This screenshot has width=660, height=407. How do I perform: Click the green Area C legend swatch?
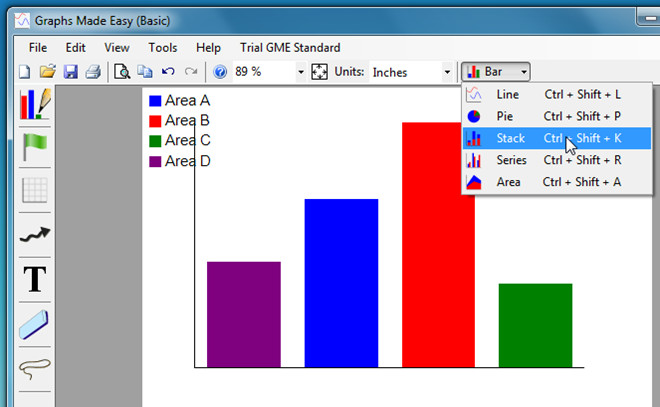[x=155, y=141]
